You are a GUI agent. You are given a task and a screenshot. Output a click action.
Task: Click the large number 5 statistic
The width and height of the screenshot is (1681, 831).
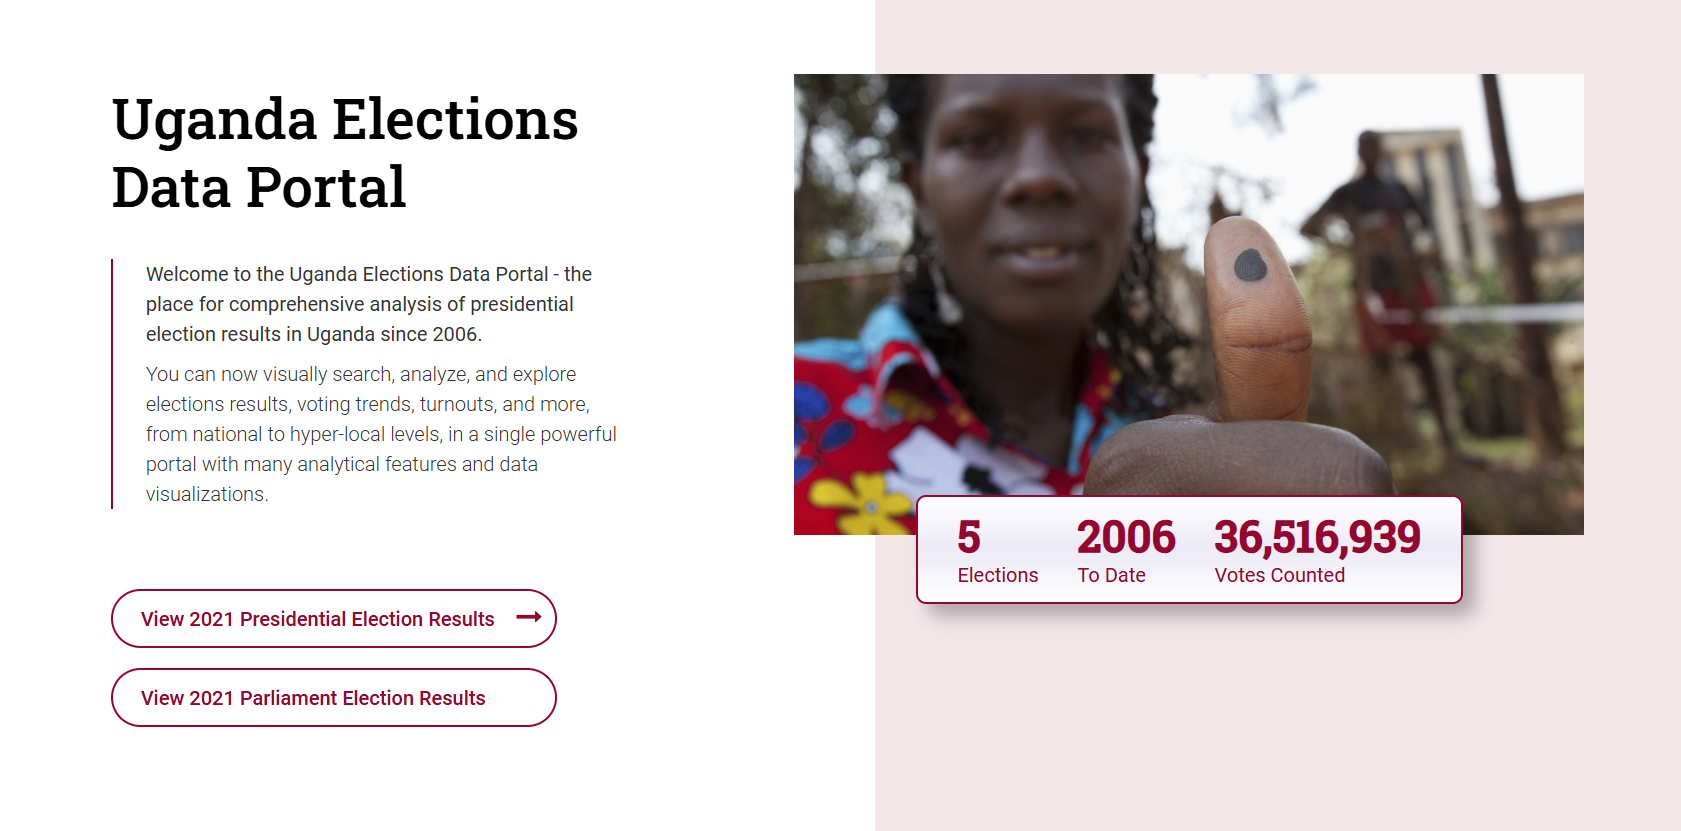pyautogui.click(x=969, y=538)
